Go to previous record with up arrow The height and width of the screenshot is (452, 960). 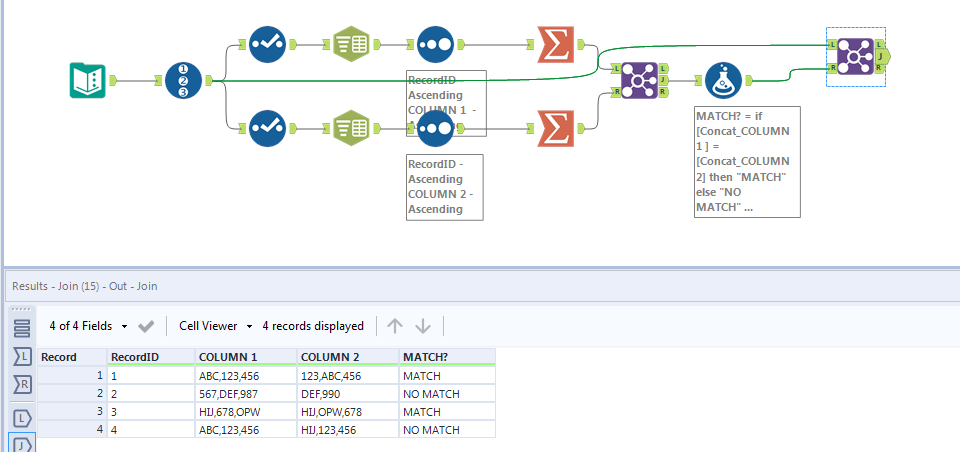395,326
